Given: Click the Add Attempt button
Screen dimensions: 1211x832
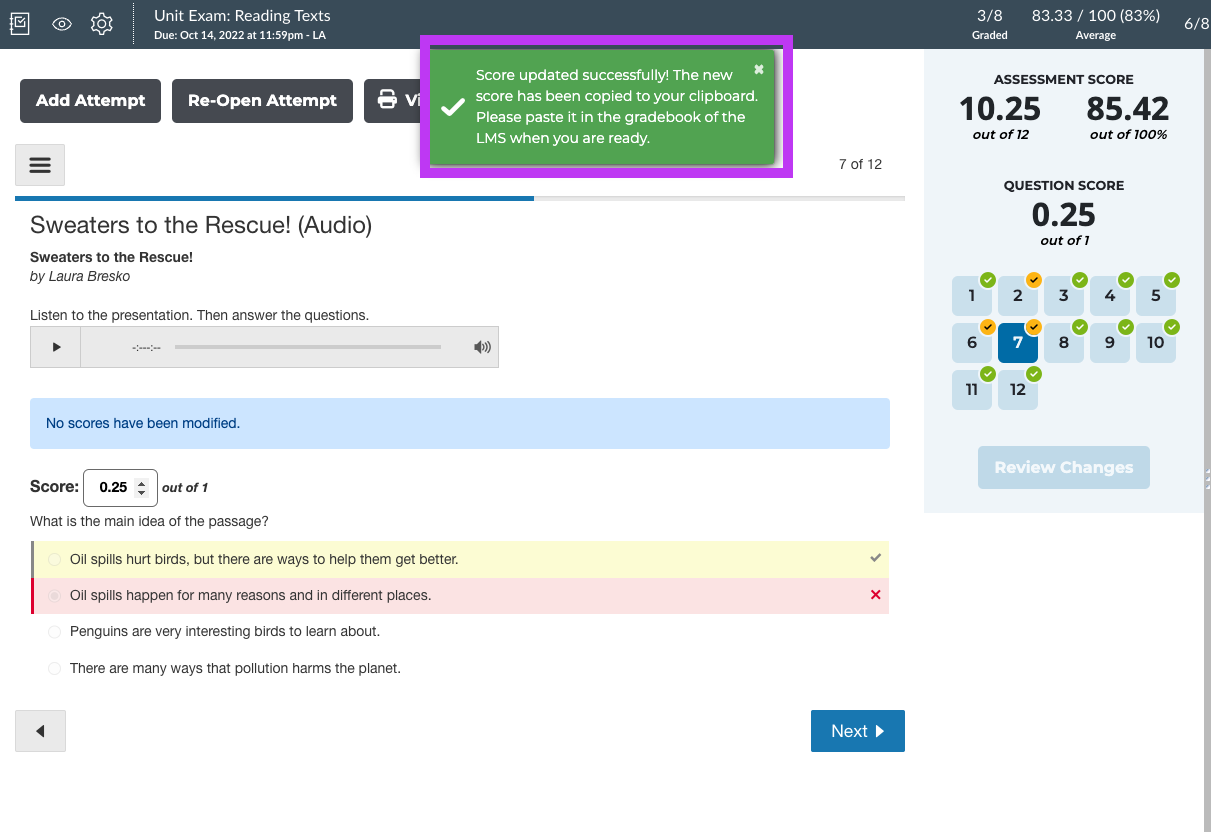Looking at the screenshot, I should [90, 101].
